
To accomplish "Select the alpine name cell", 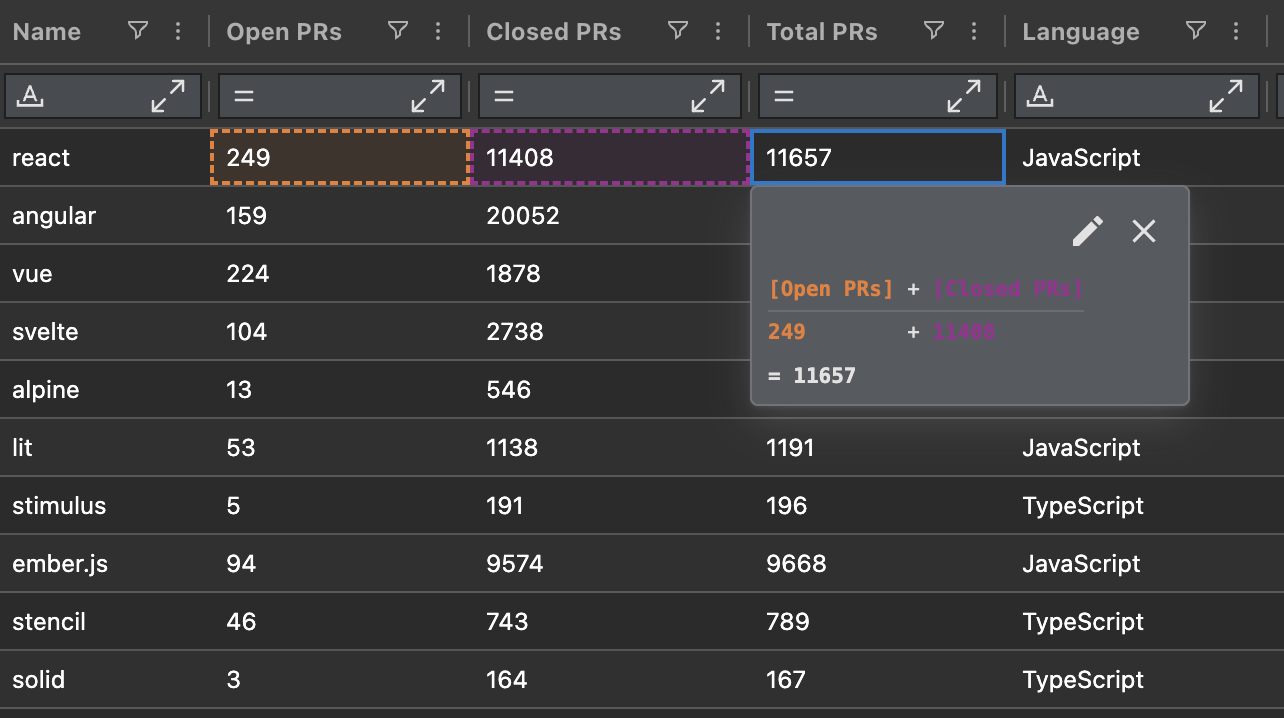I will pos(104,389).
